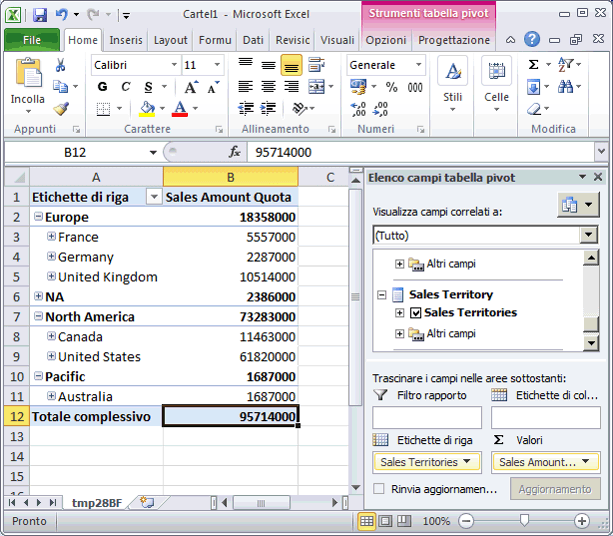Viewport: 613px width, 536px height.
Task: Center text horizontally
Action: click(x=268, y=86)
